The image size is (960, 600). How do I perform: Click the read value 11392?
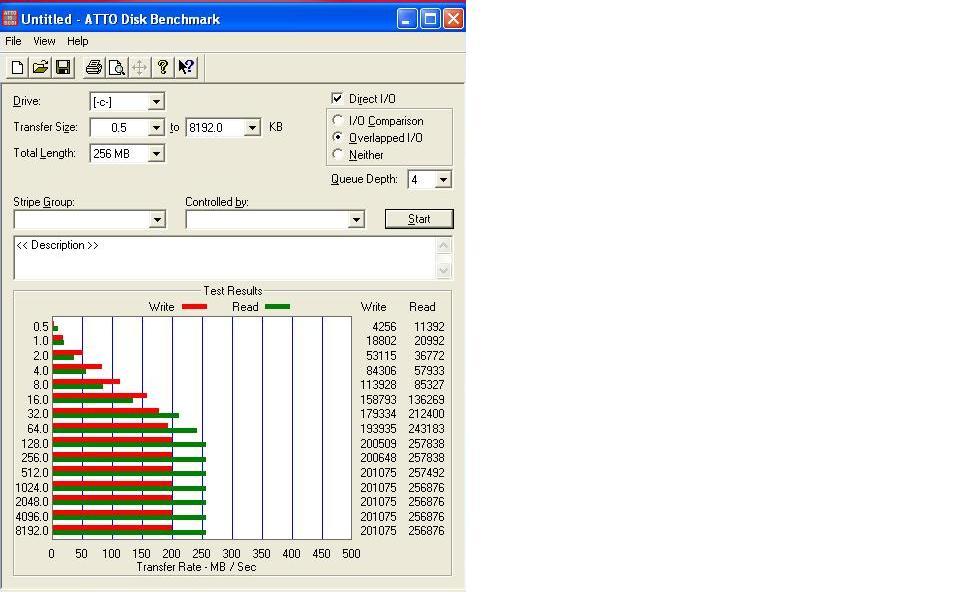[429, 326]
